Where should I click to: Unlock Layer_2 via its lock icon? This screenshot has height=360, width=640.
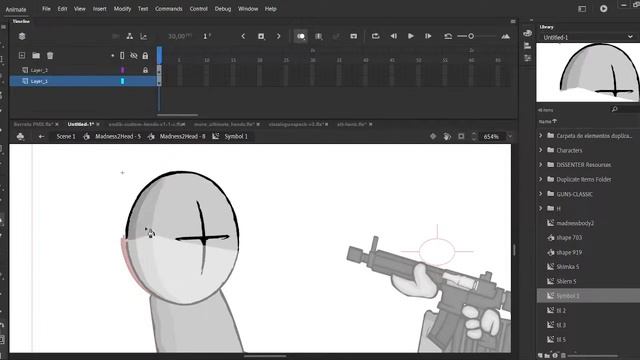coord(145,70)
